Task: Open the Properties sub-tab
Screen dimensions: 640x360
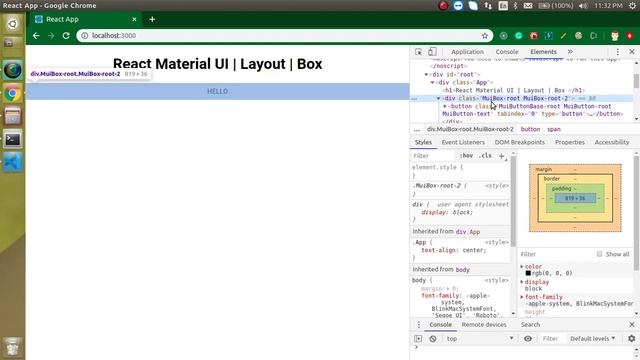Action: coord(570,142)
